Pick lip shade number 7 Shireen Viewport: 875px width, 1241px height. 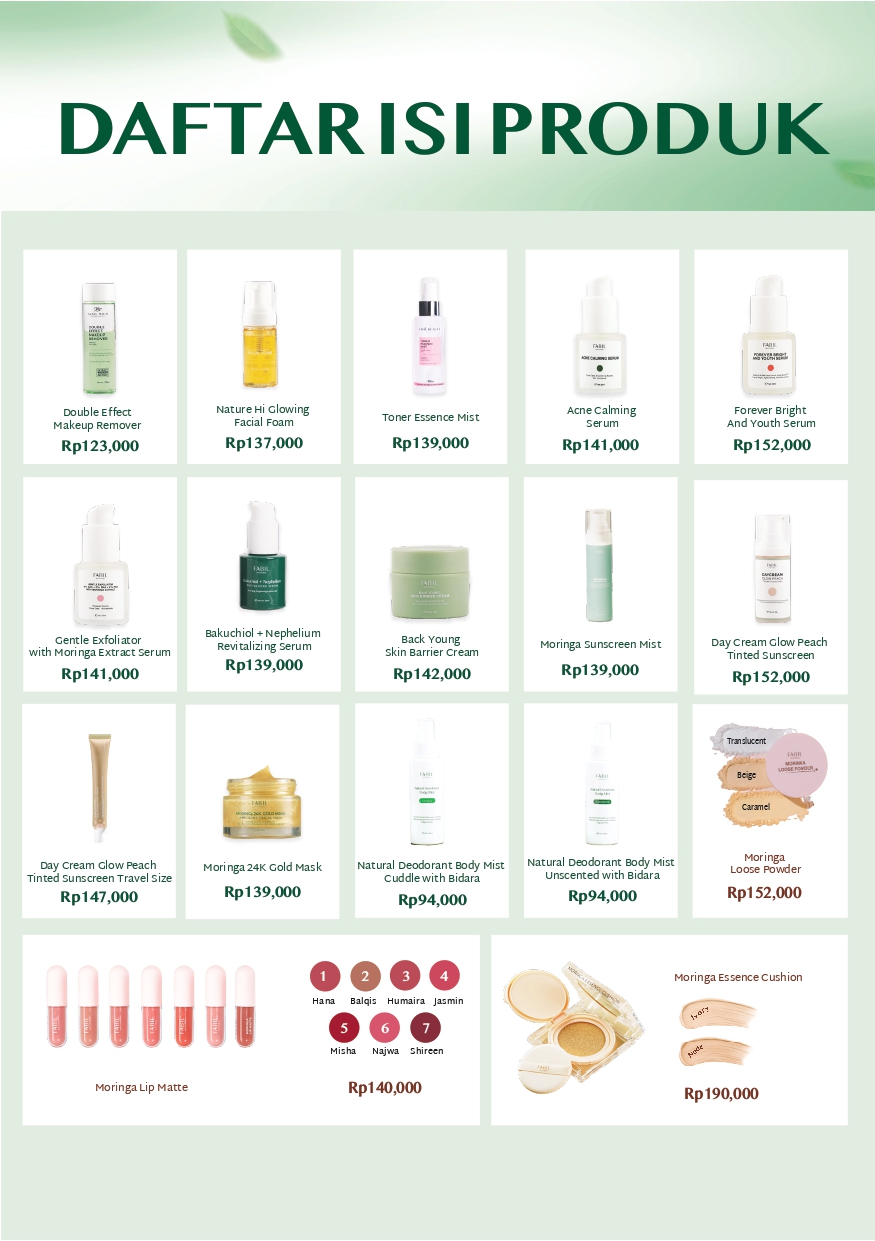[x=425, y=1027]
